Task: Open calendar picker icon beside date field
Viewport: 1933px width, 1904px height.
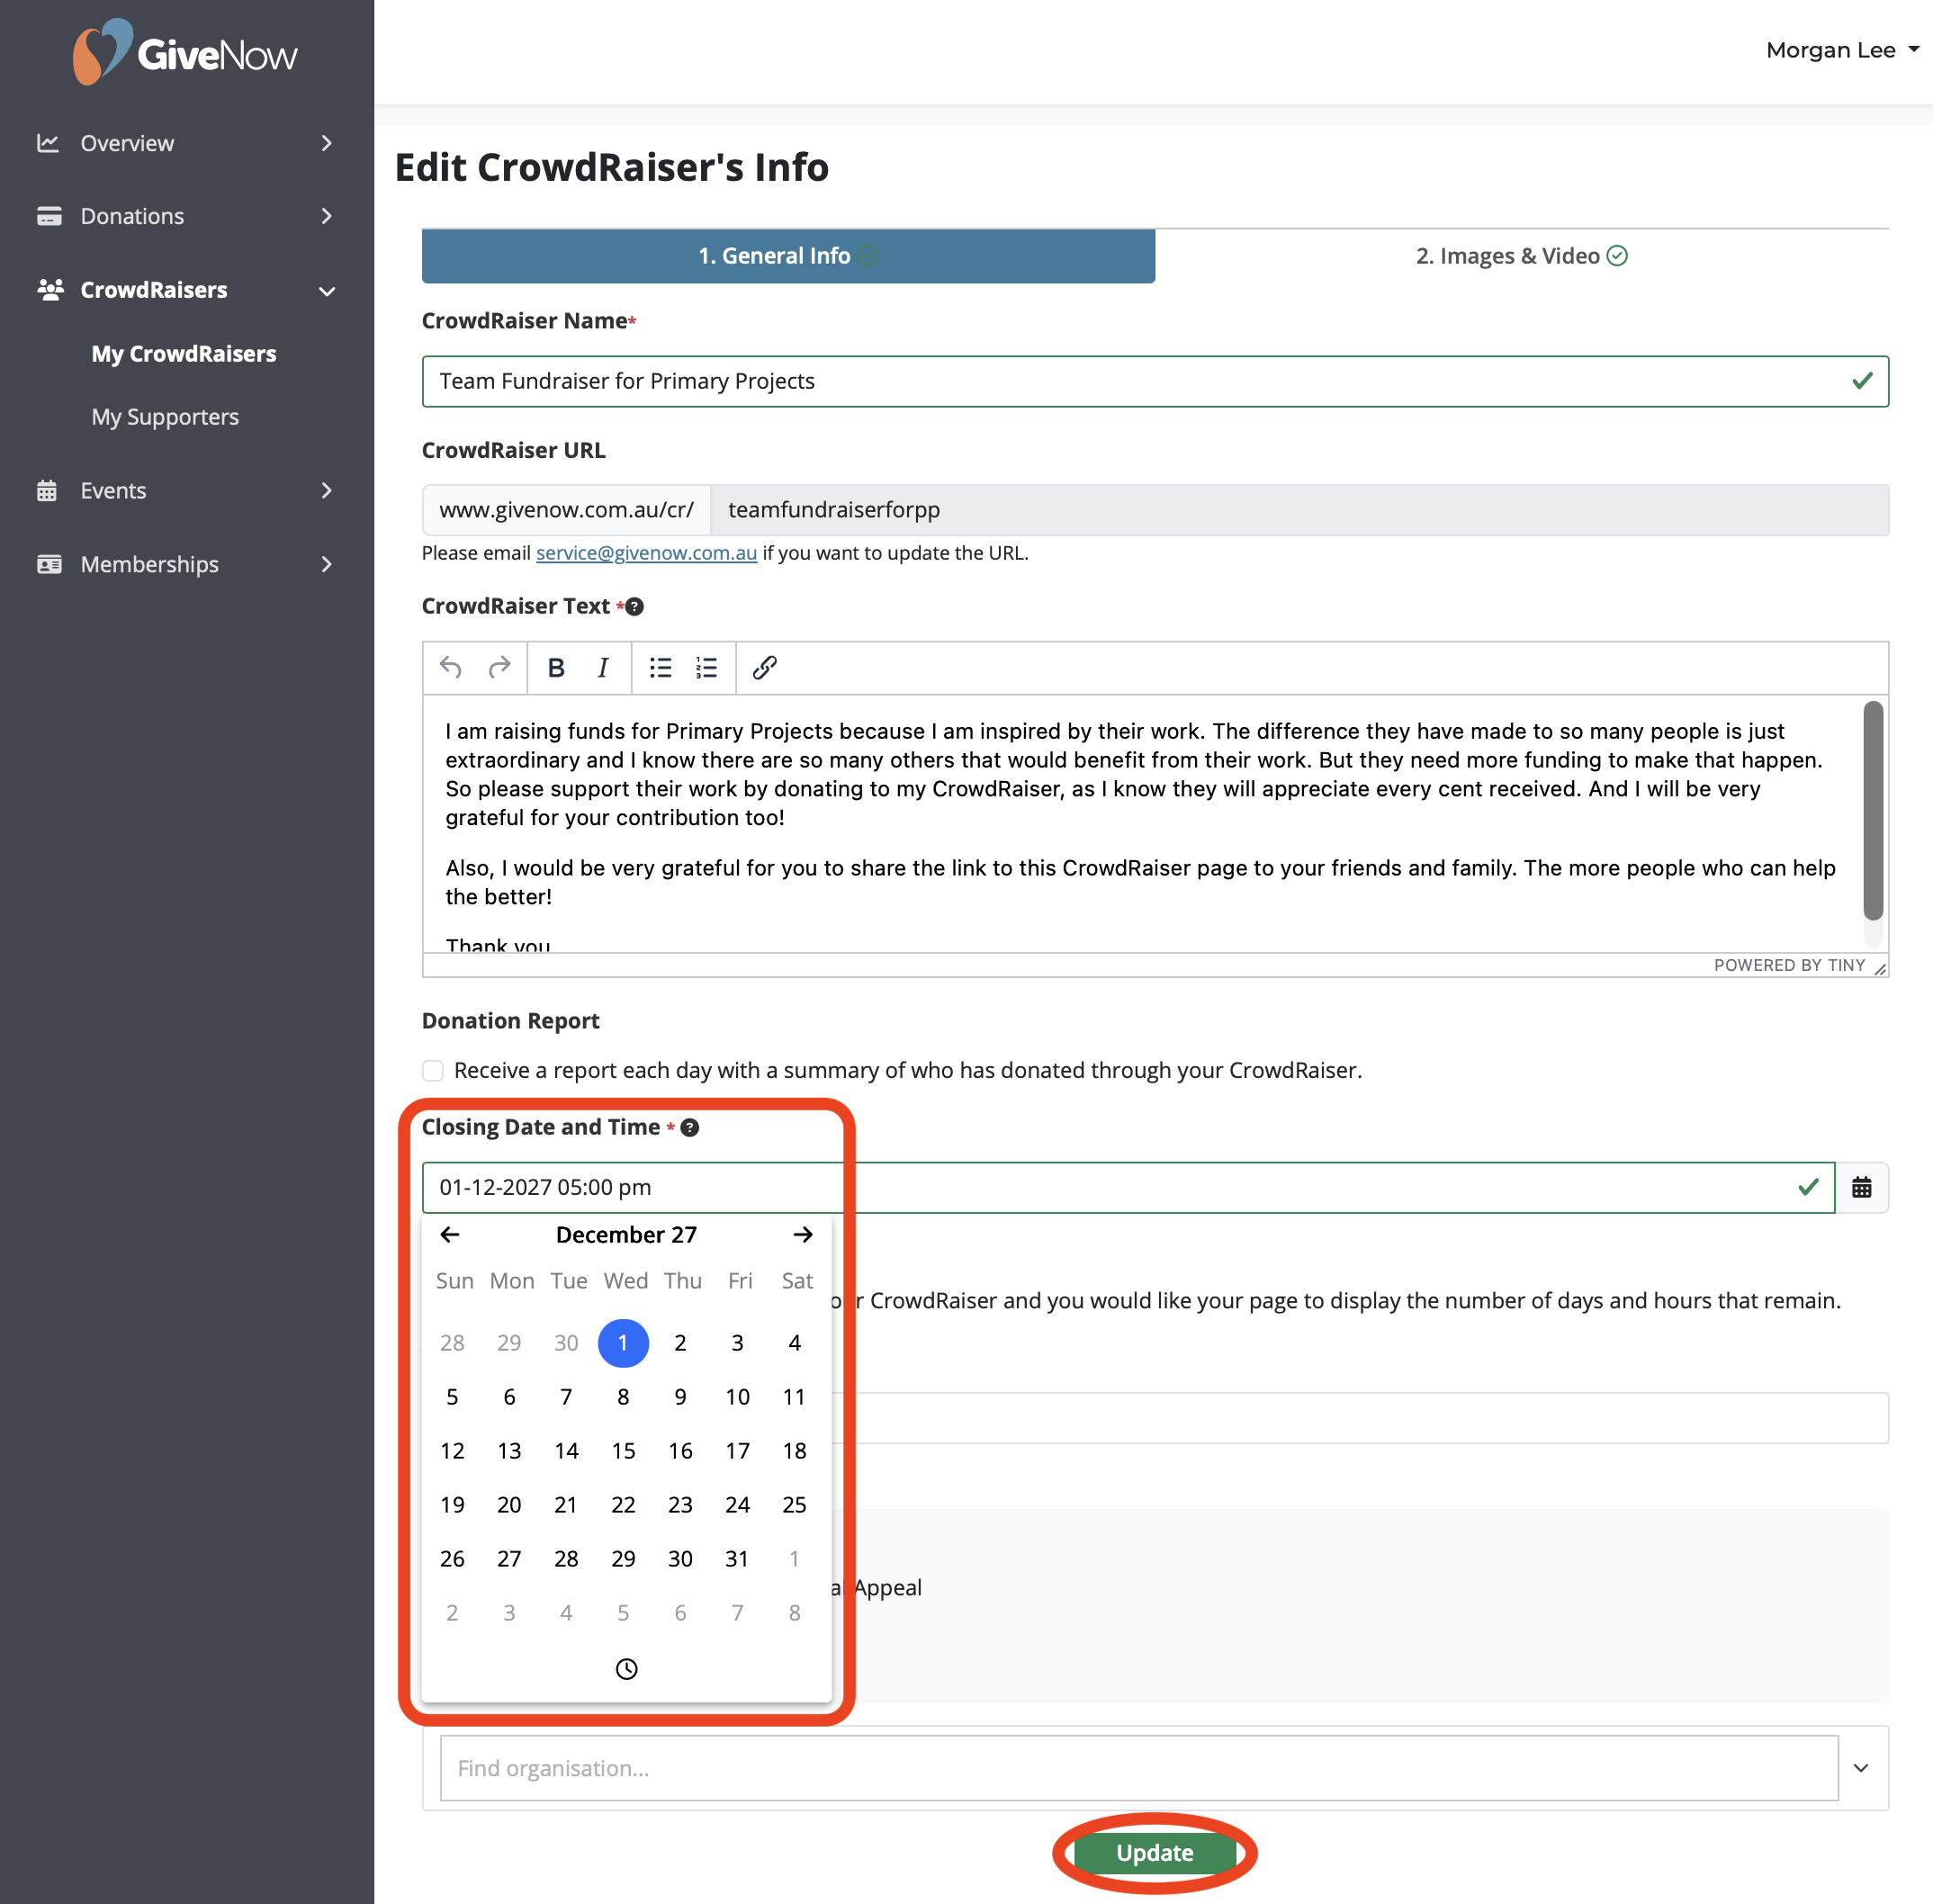Action: 1861,1187
